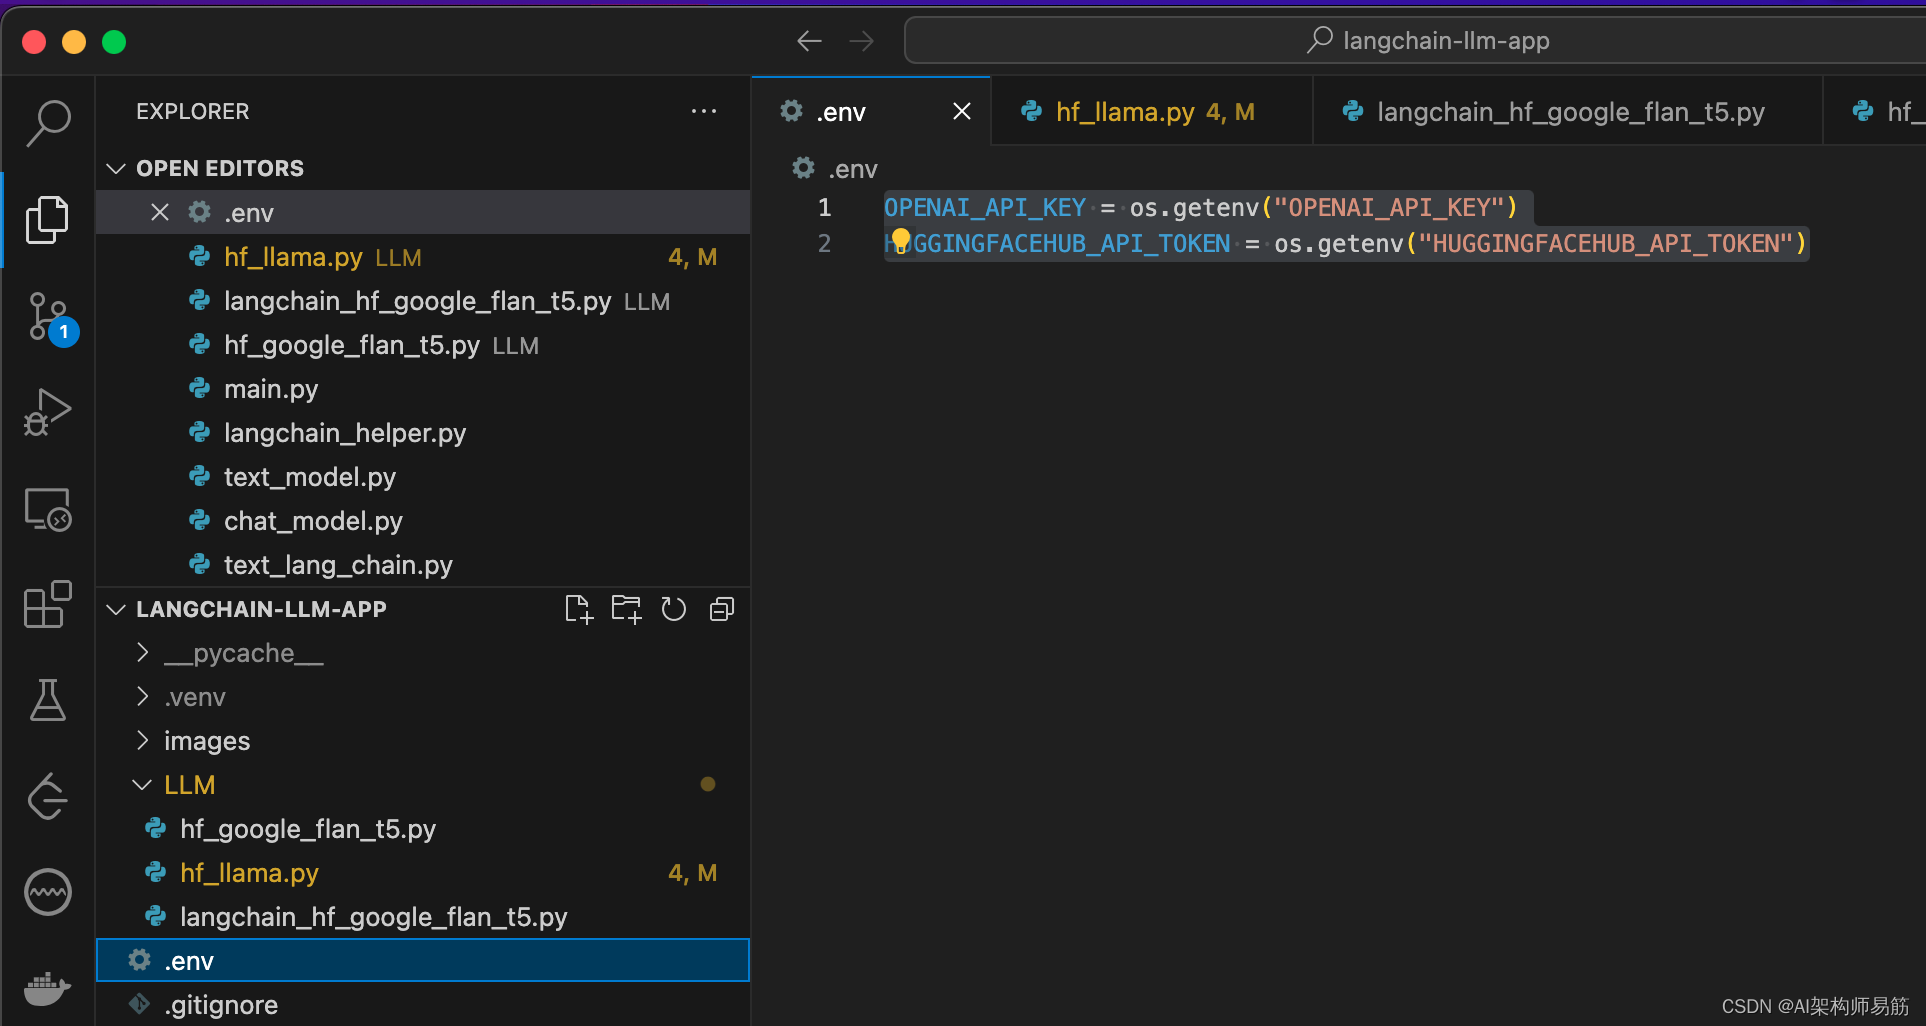This screenshot has width=1926, height=1026.
Task: Click the green macOS zoom window button
Action: tap(114, 42)
